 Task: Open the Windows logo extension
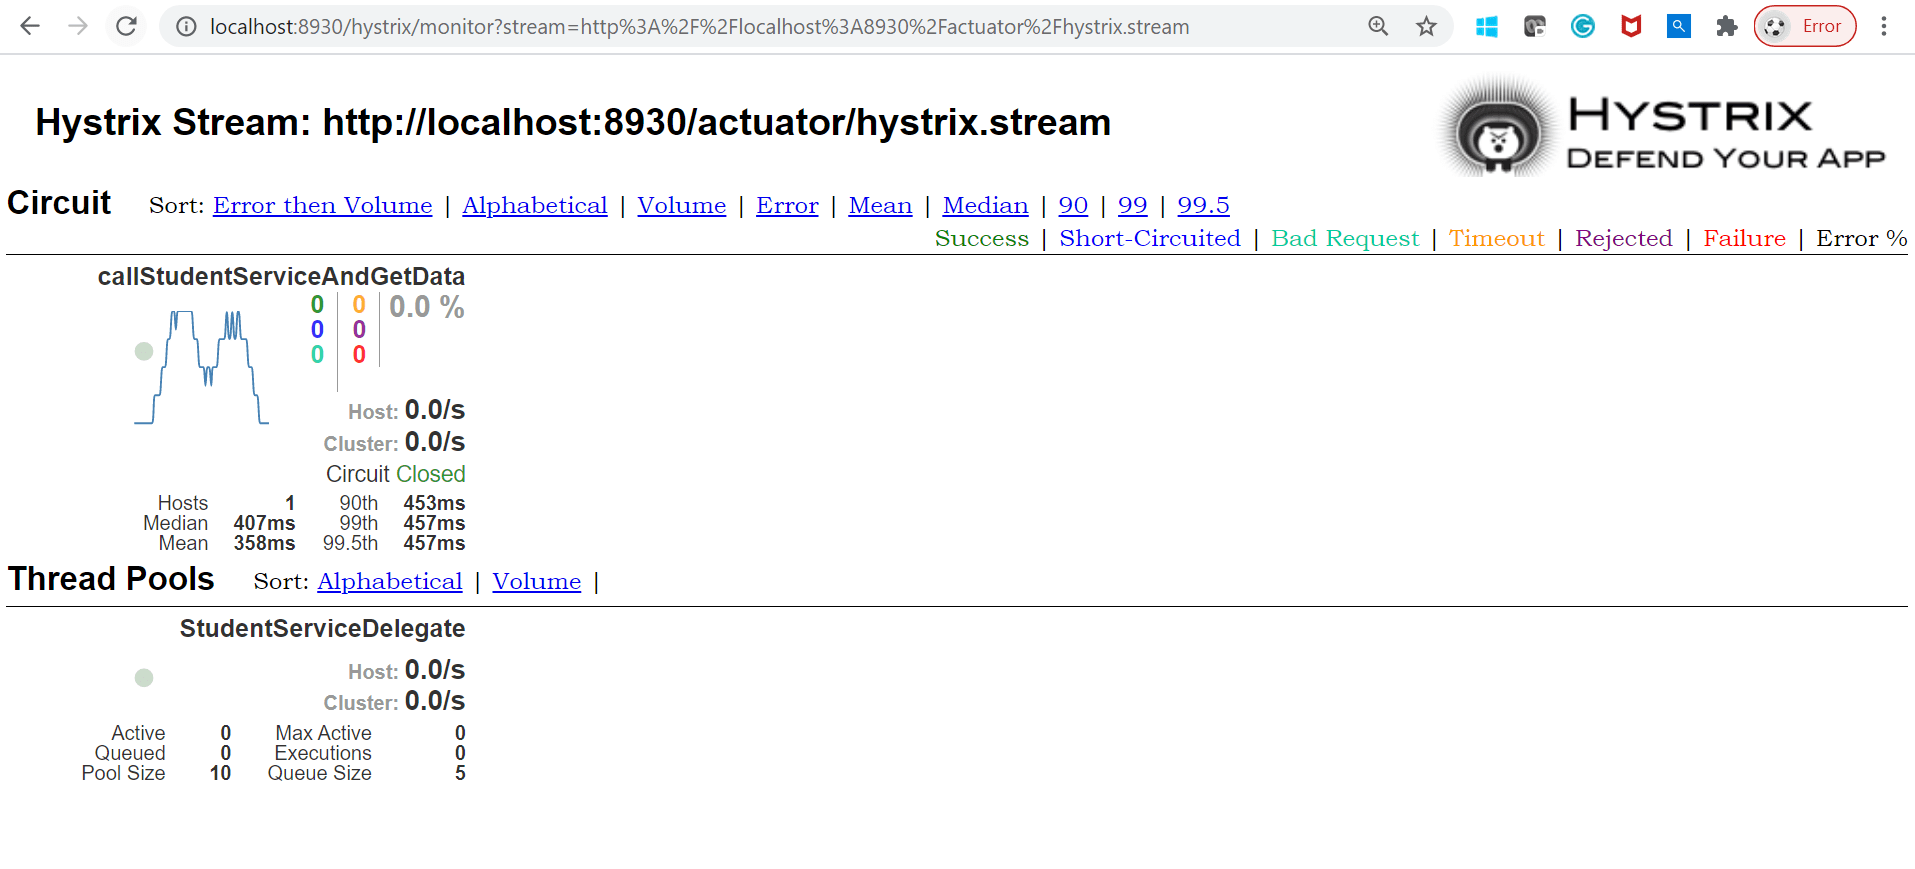point(1487,27)
